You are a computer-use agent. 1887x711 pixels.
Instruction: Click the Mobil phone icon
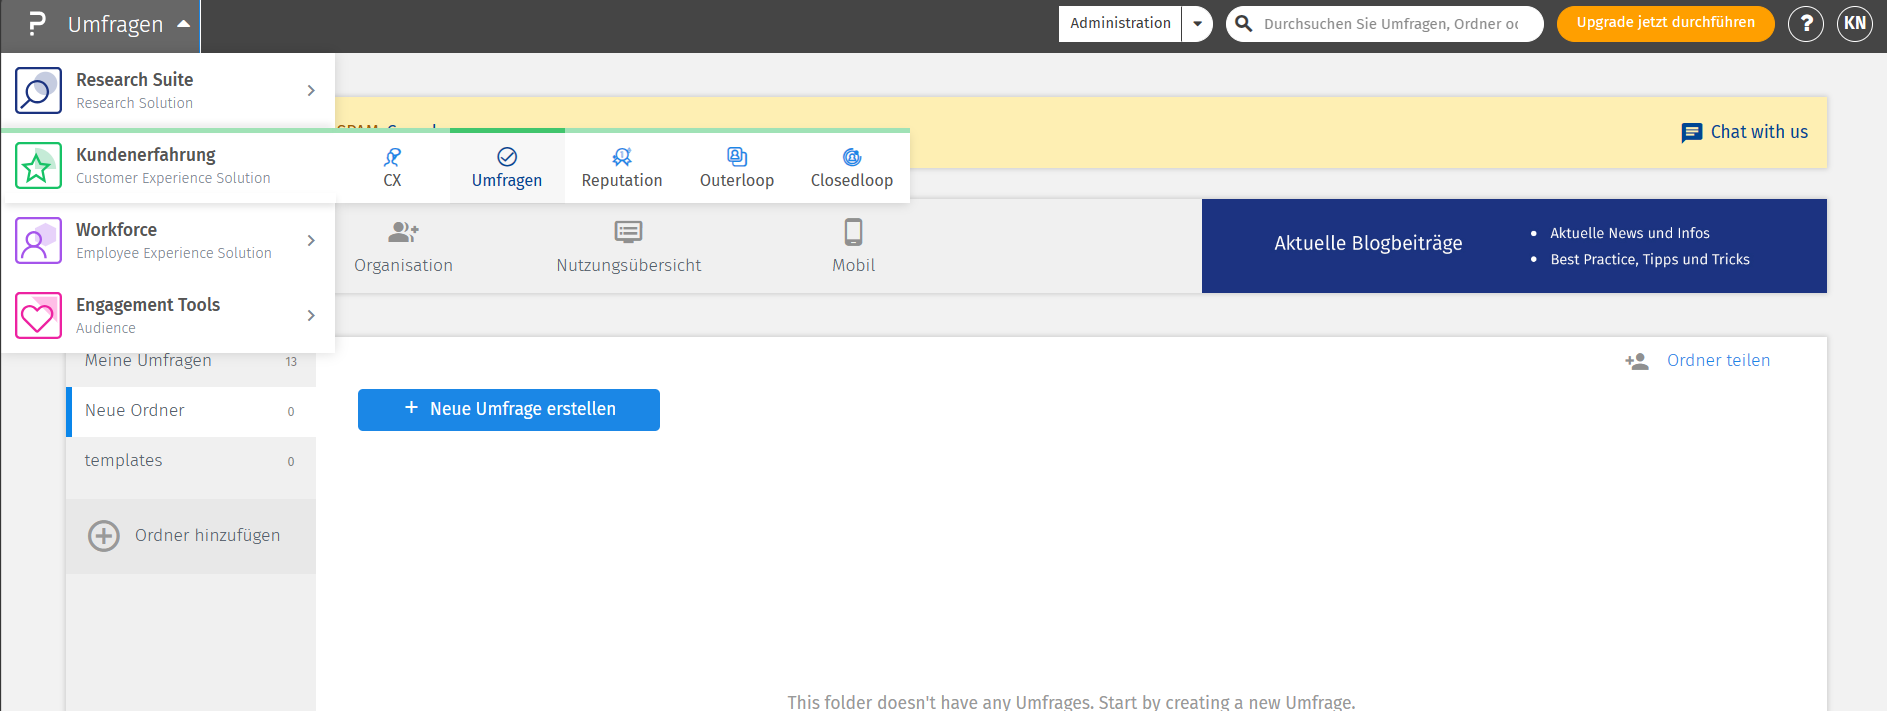point(853,232)
